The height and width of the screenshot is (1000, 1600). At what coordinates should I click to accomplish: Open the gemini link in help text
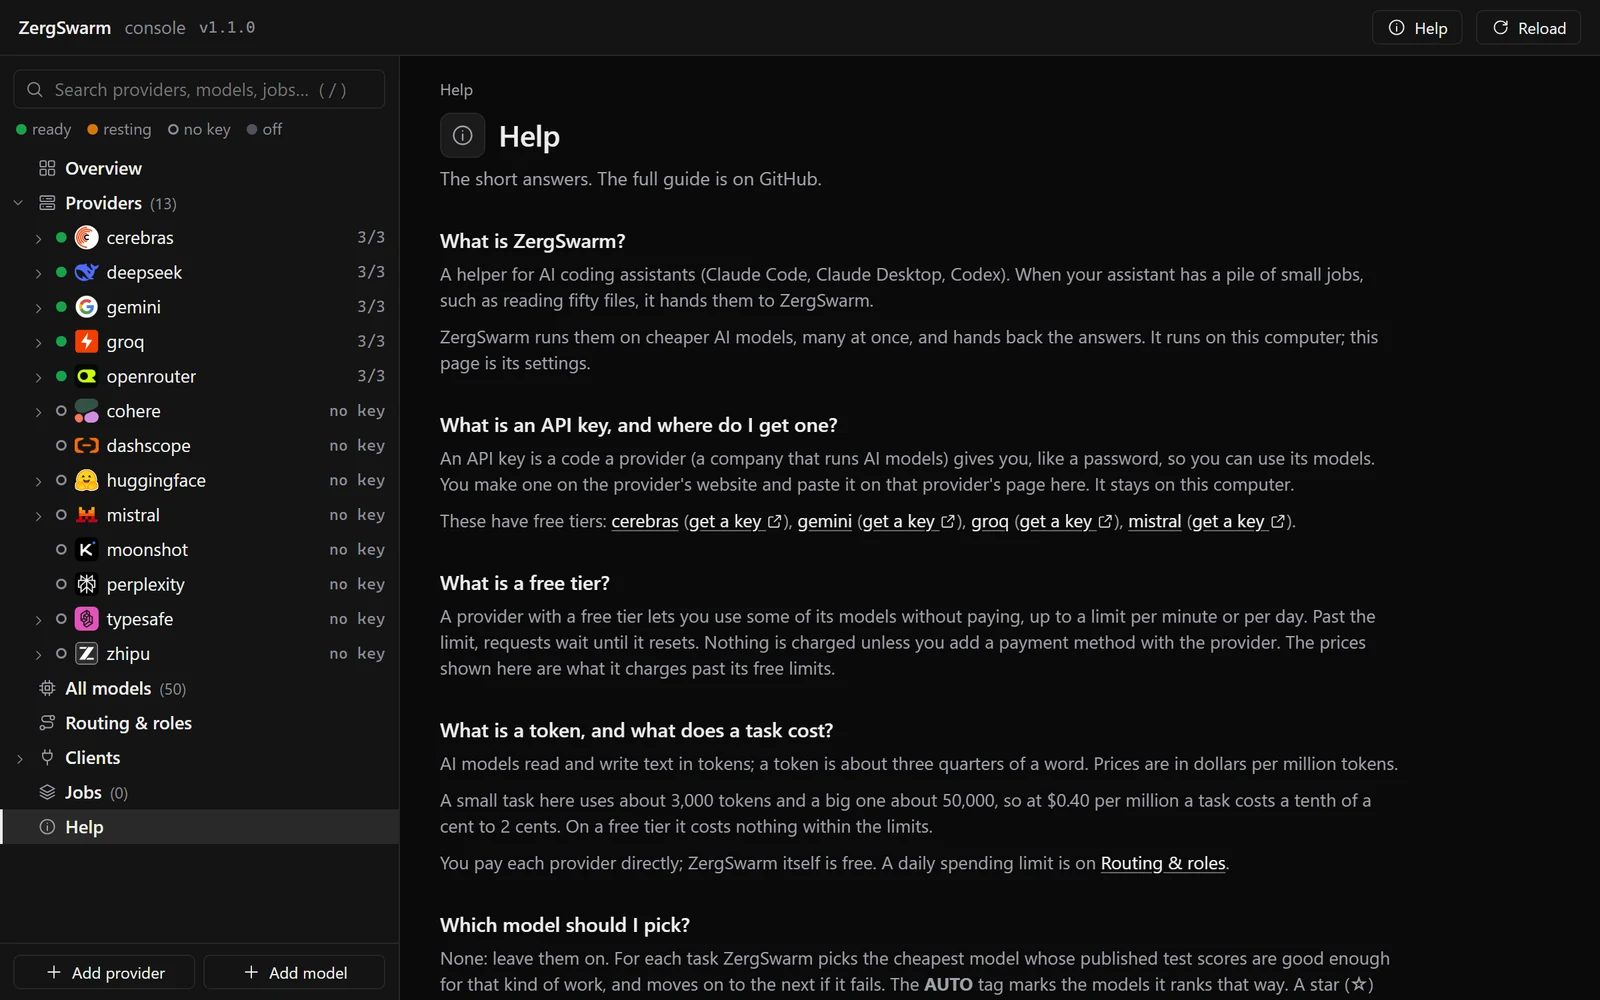pos(825,521)
